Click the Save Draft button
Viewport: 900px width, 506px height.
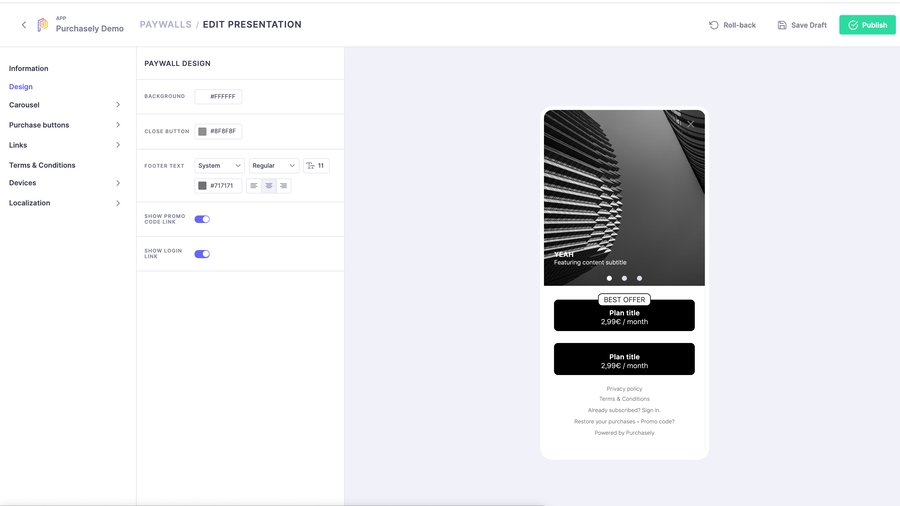pos(802,25)
